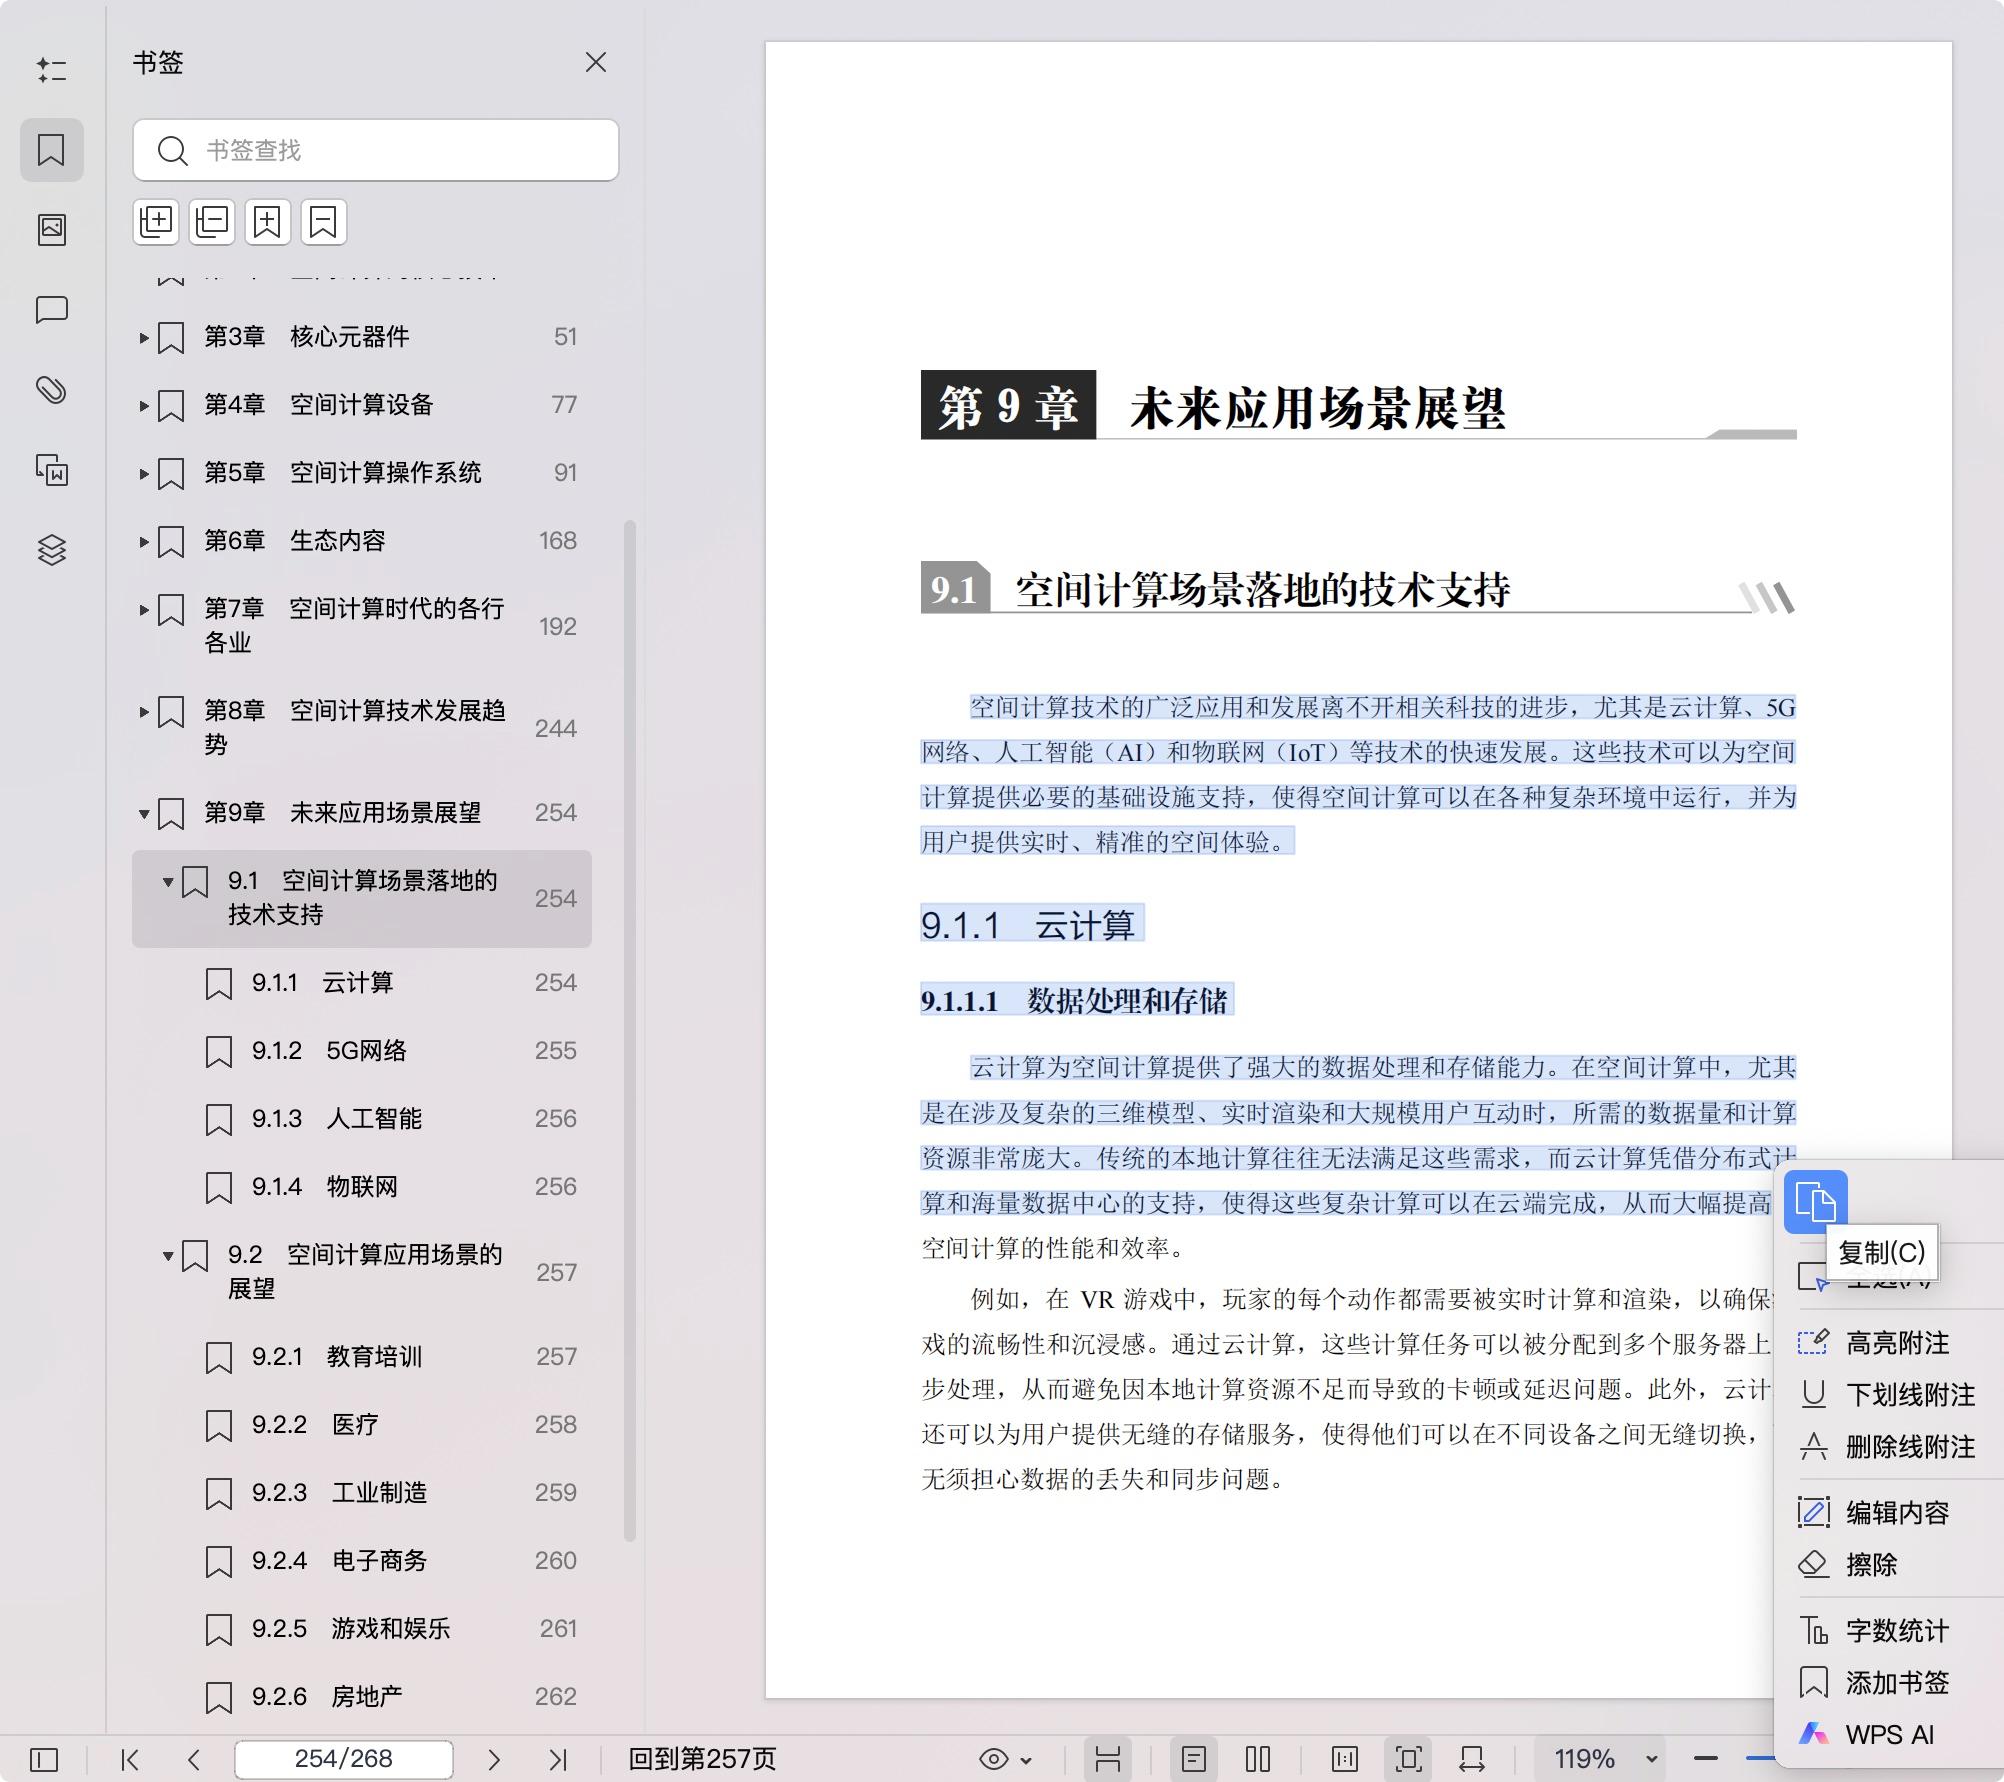Choose 字数统计 from the context menu

click(1894, 1630)
